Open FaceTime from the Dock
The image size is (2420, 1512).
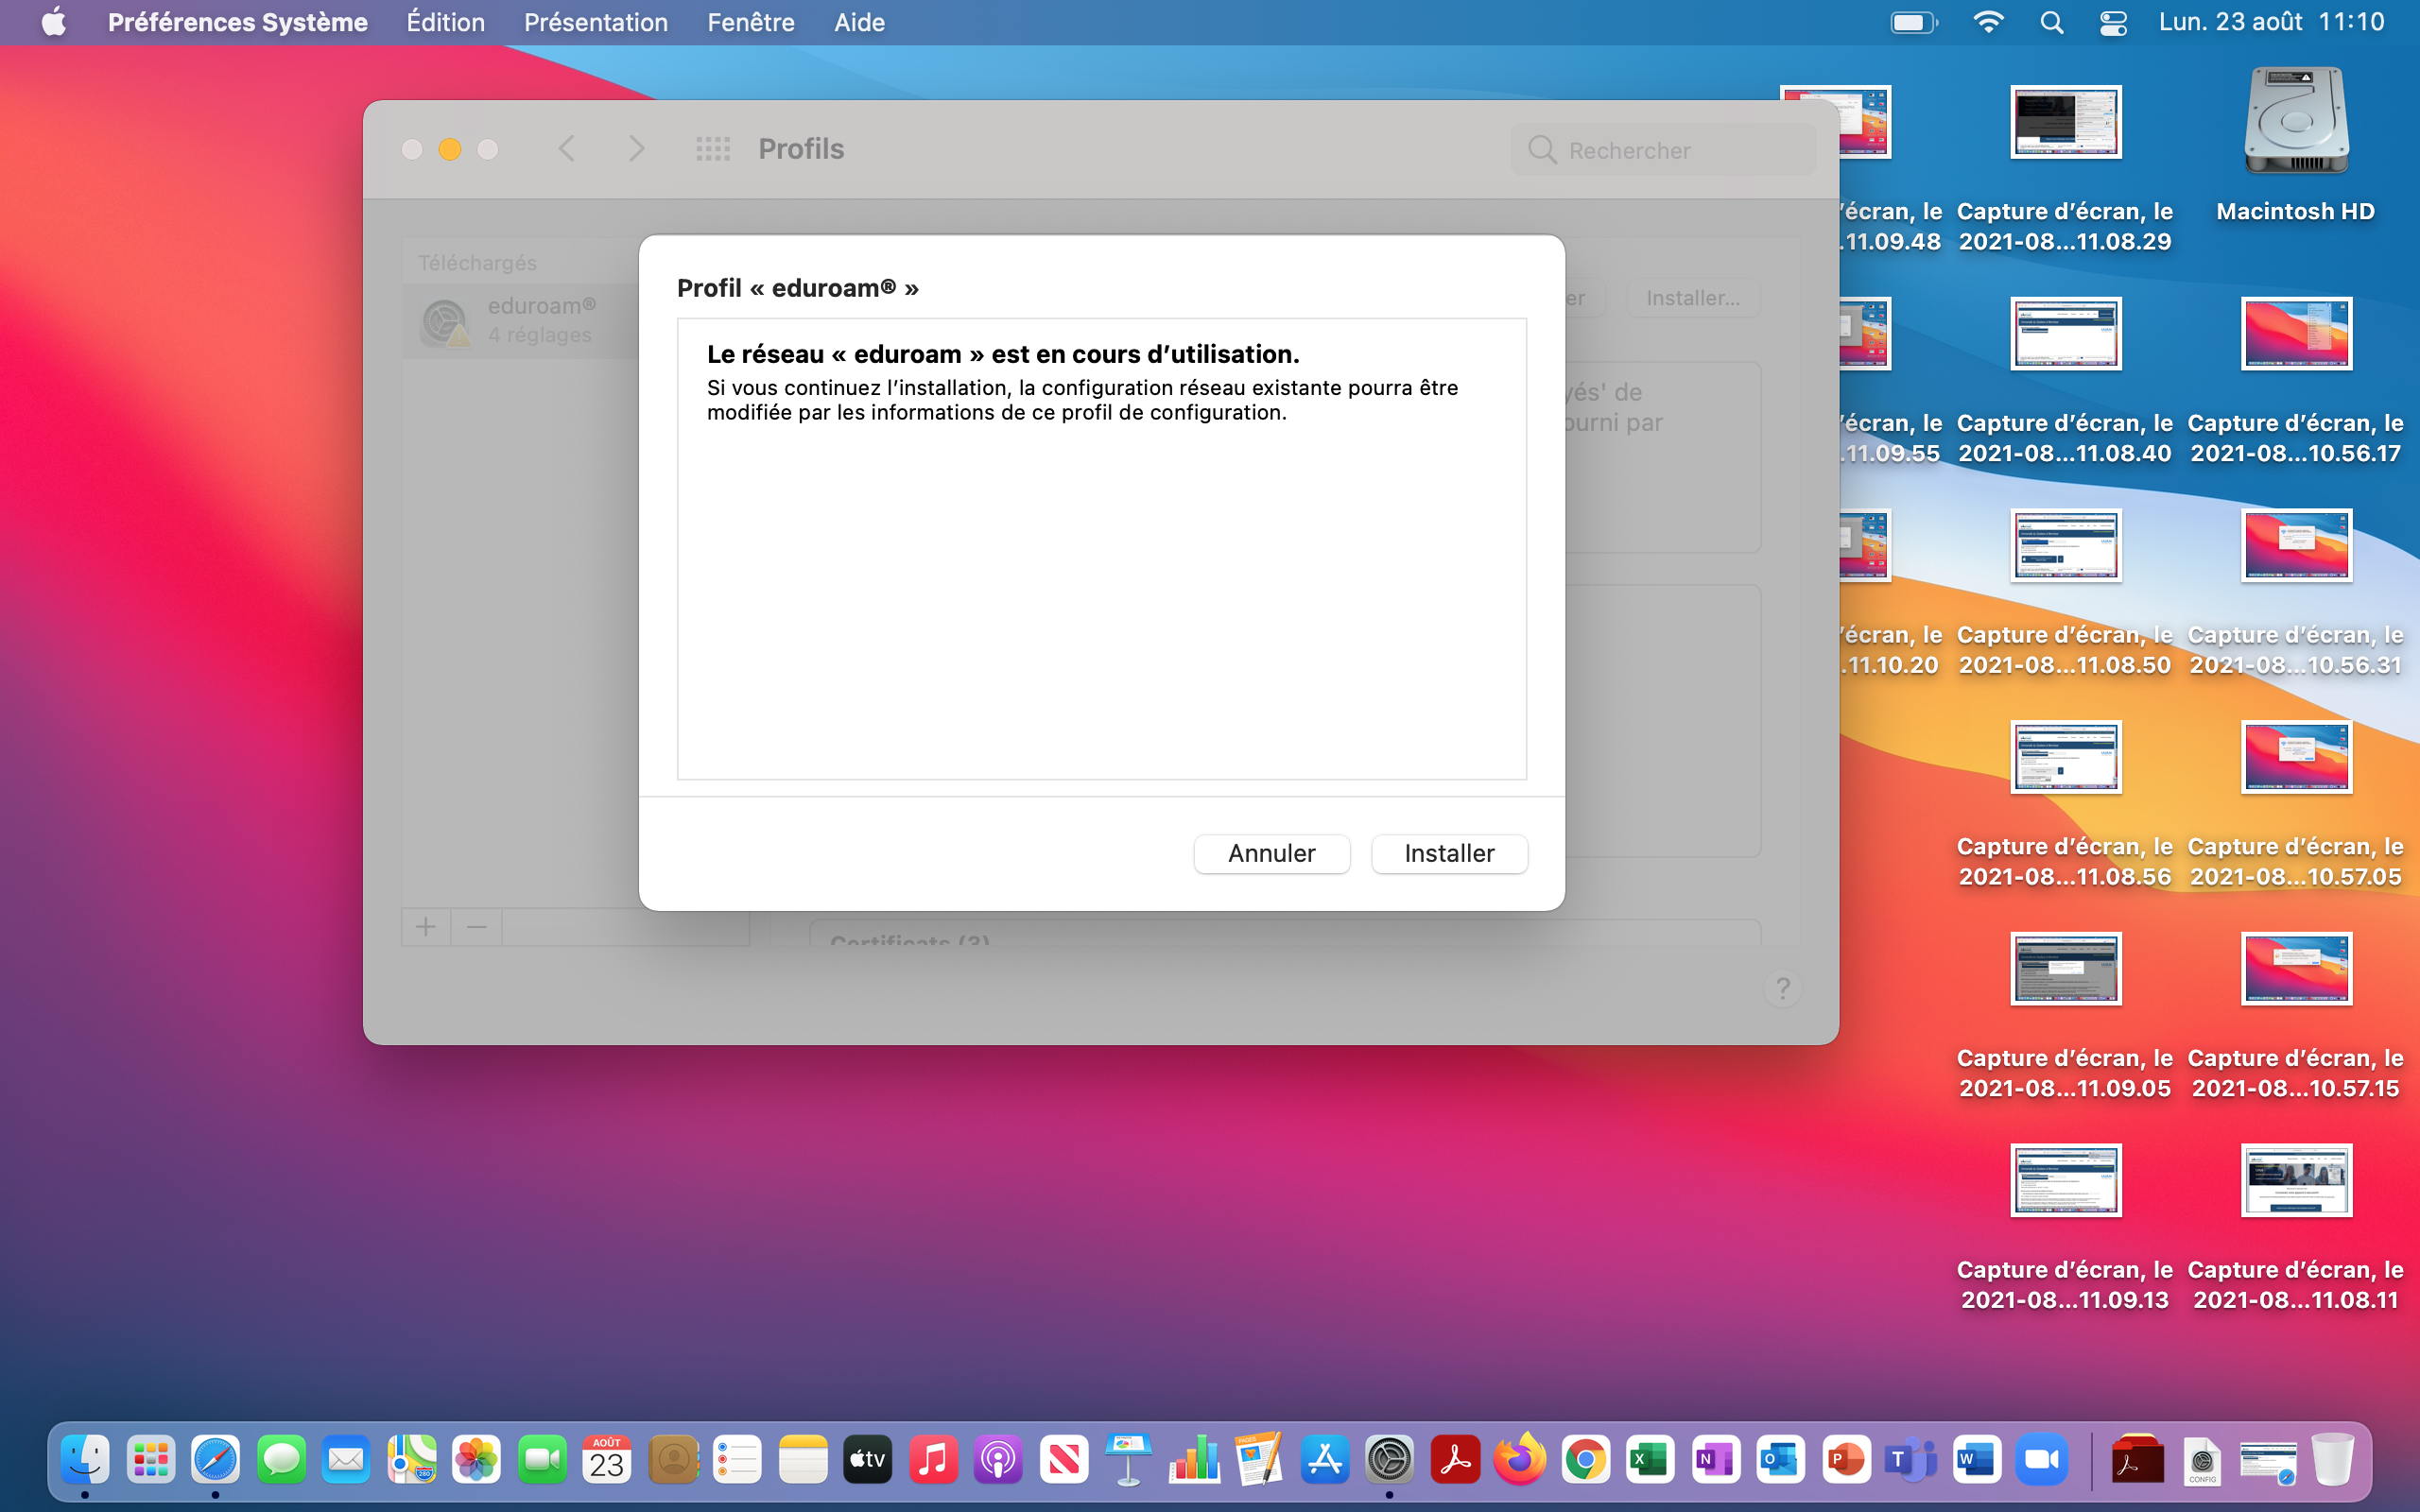coord(542,1460)
